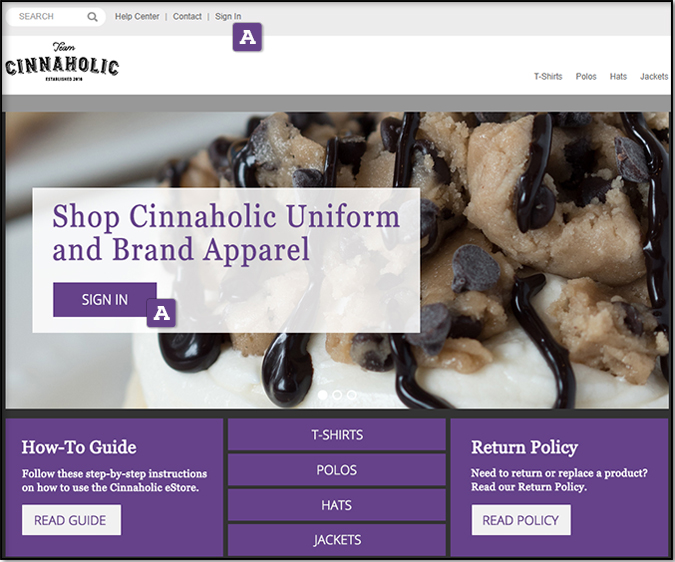Click the Team Cinnaholic logo

tap(62, 62)
